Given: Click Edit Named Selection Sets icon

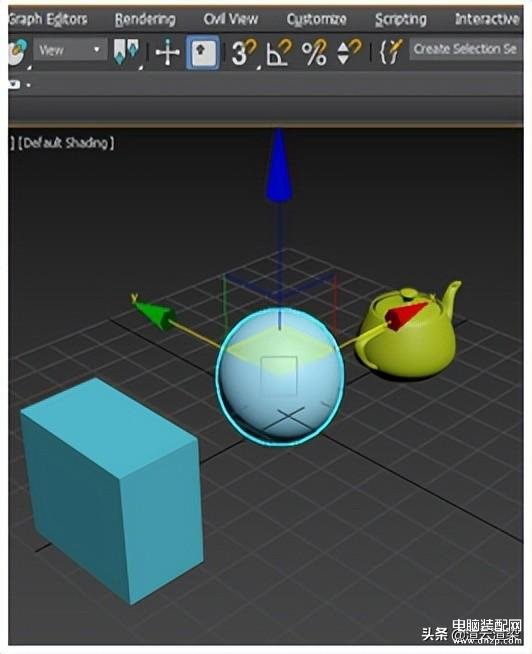Looking at the screenshot, I should tap(391, 52).
